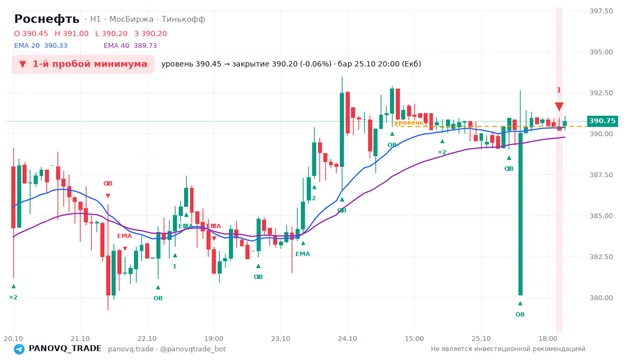640x360 pixels.
Task: Click the 20.10 date axis label
Action: pos(13,339)
